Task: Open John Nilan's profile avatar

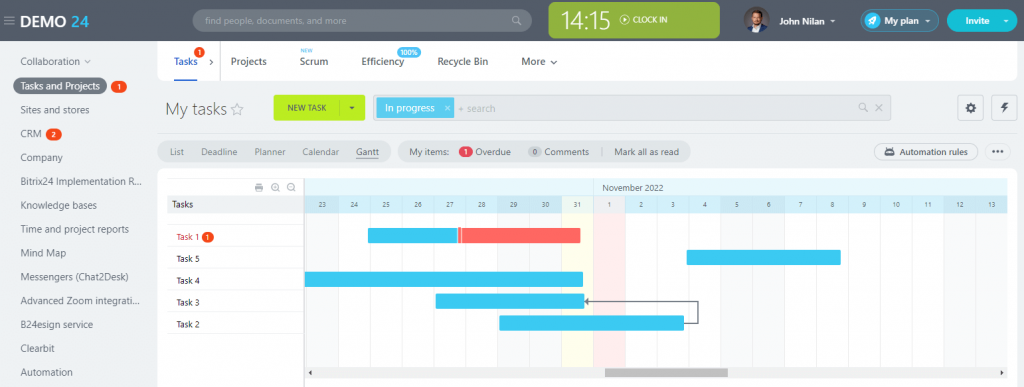Action: (756, 20)
